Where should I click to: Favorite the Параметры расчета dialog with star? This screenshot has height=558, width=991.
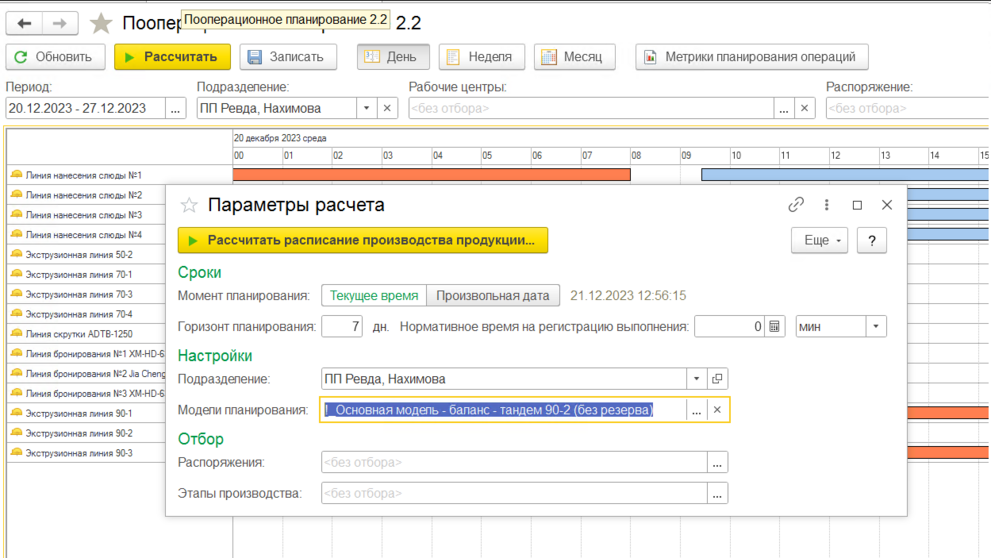click(x=189, y=205)
